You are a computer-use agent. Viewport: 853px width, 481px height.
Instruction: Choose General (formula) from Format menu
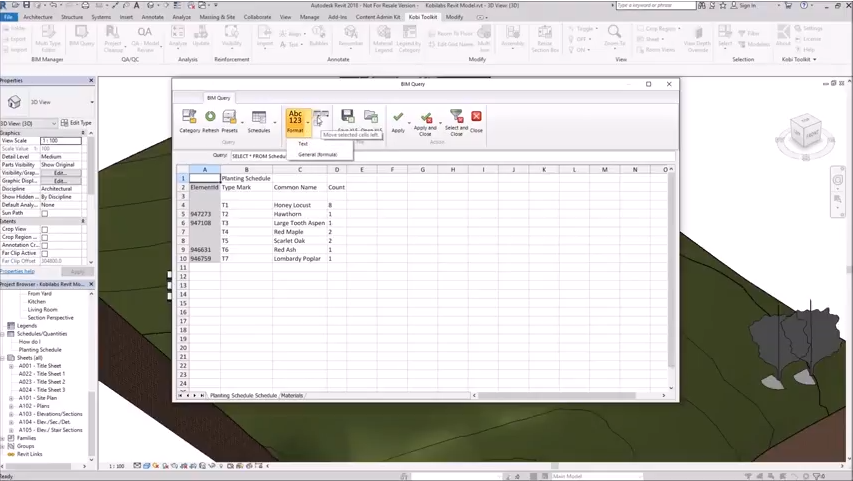pyautogui.click(x=318, y=154)
